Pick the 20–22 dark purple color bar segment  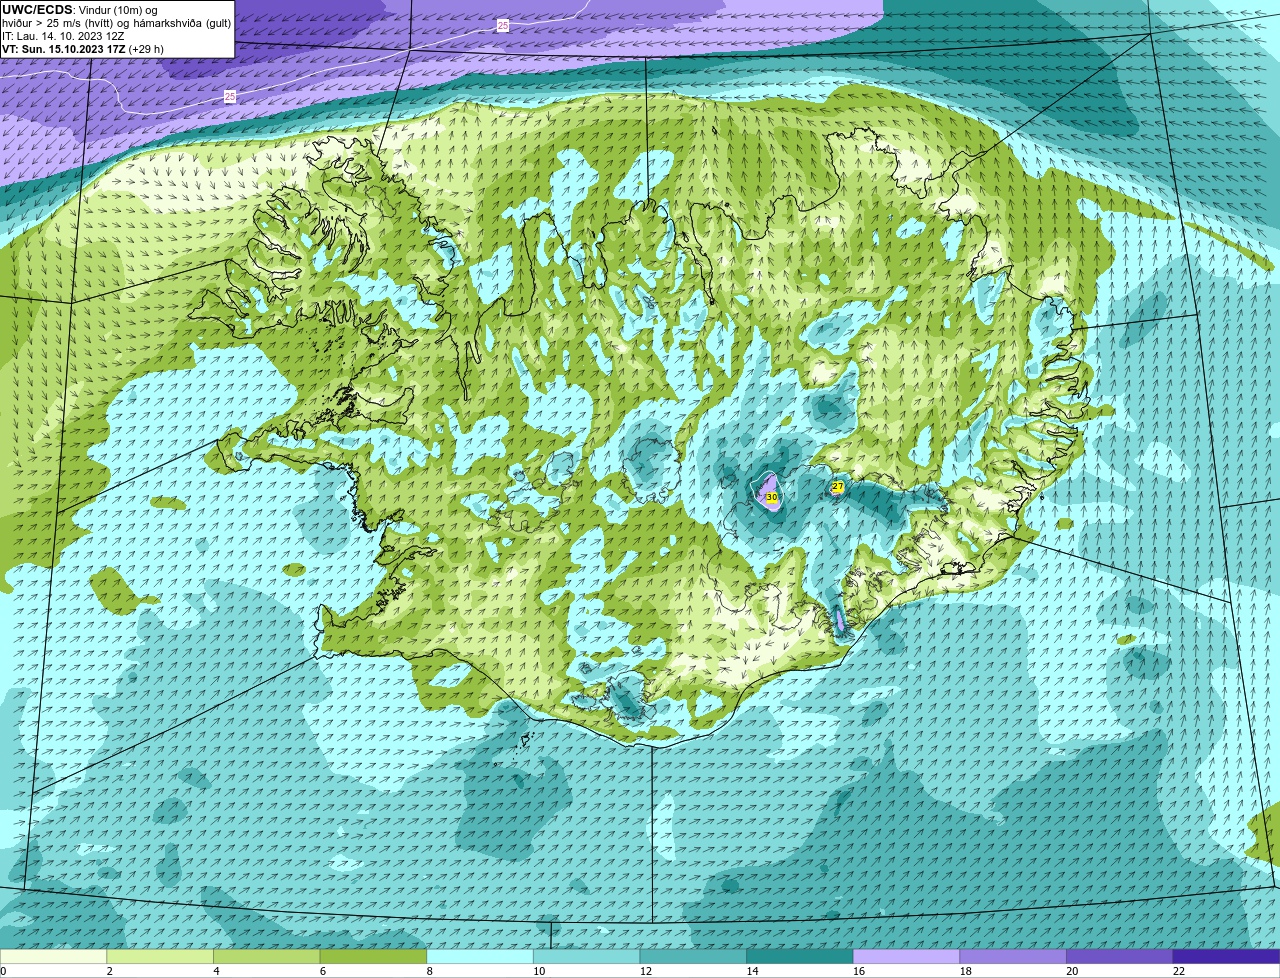tap(1119, 957)
